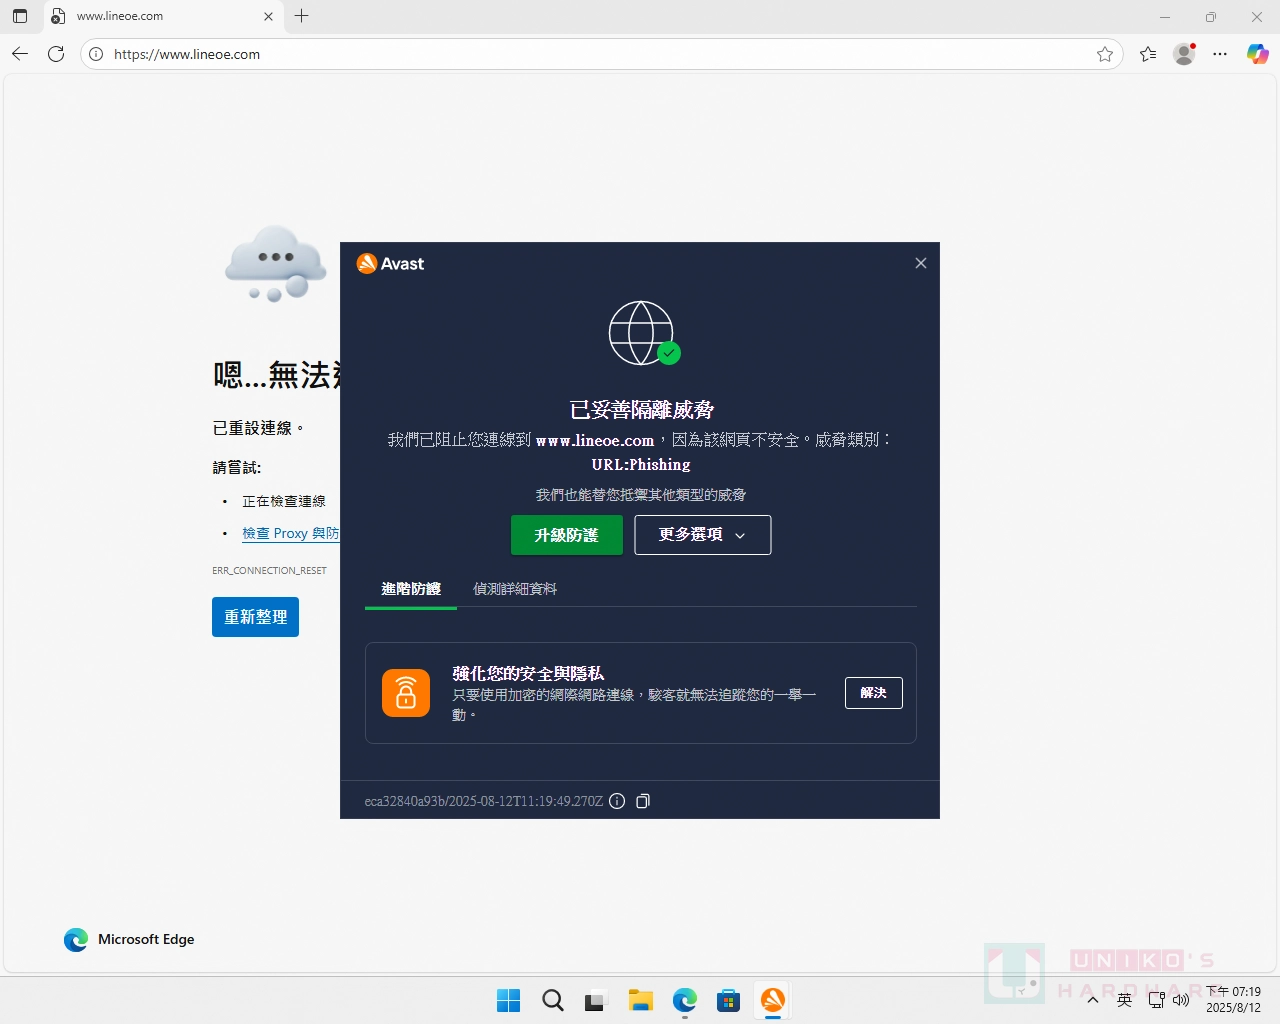Click the Avast taskbar icon
This screenshot has width=1280, height=1024.
(772, 1000)
